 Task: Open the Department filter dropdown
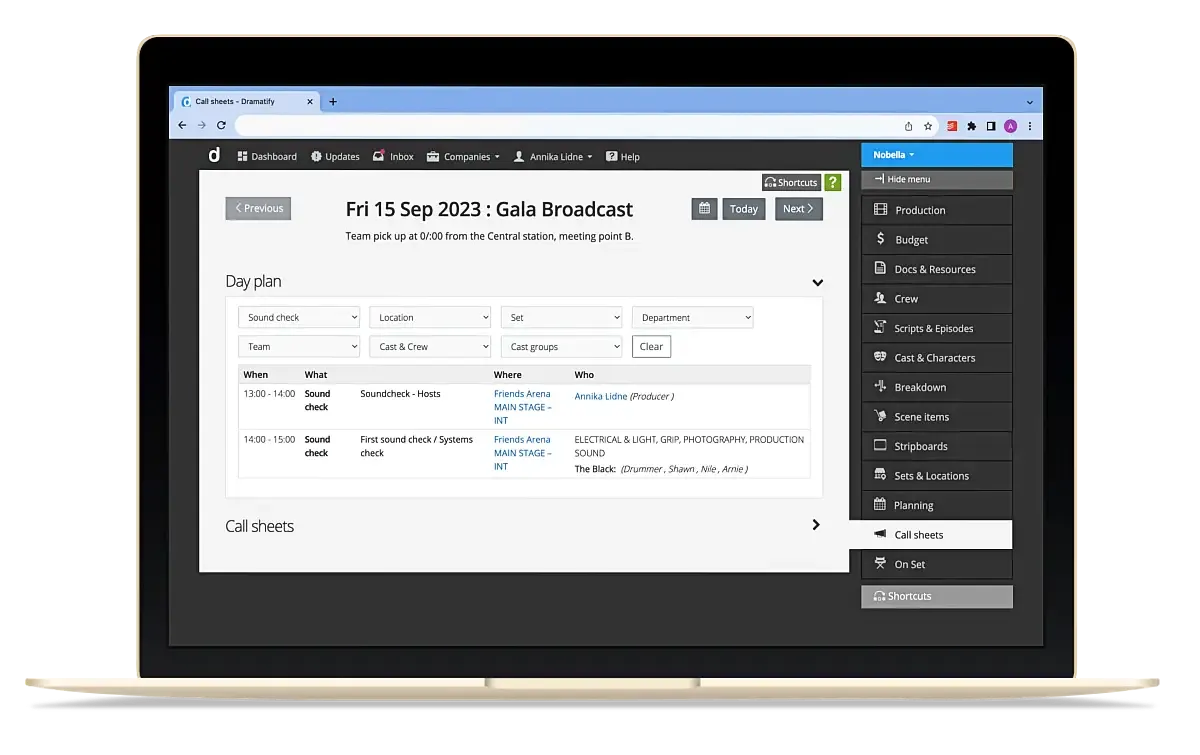692,317
